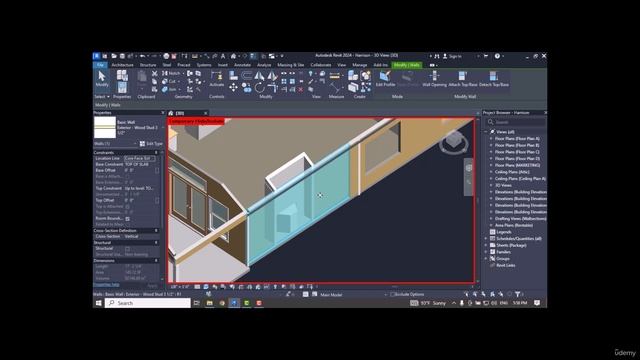Select the Copy tool icon
The image size is (640, 360).
point(246,87)
